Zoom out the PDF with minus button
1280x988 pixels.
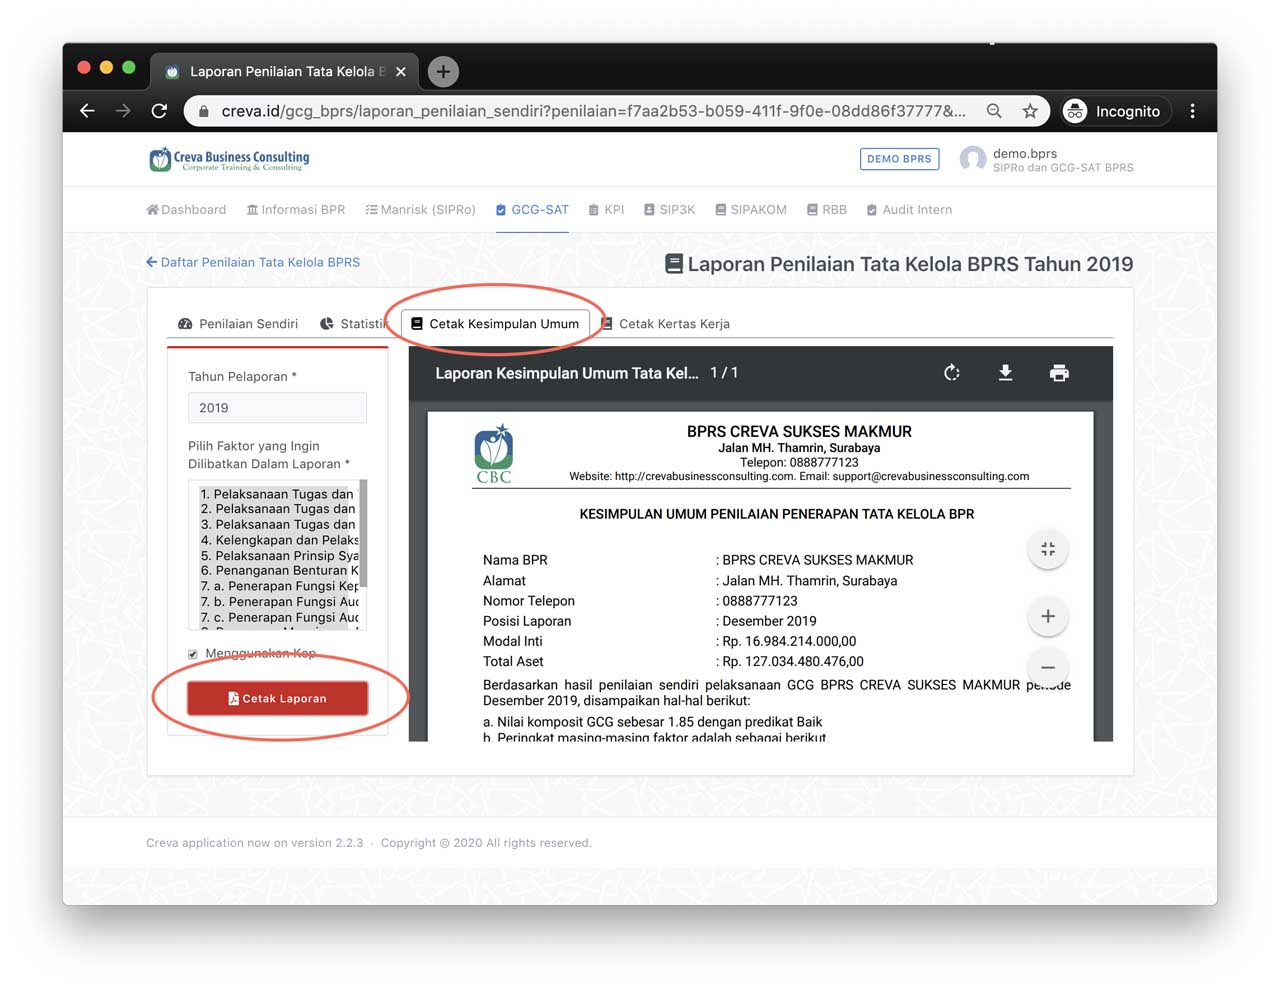click(1048, 667)
